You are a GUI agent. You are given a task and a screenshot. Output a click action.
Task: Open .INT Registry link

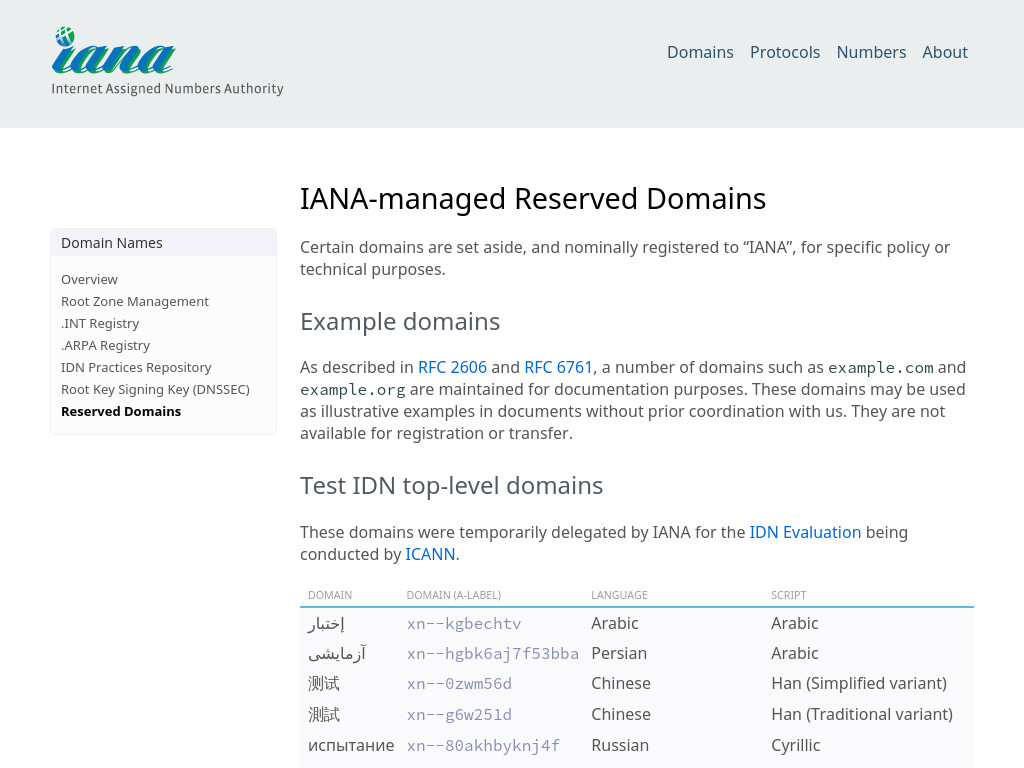tap(100, 323)
